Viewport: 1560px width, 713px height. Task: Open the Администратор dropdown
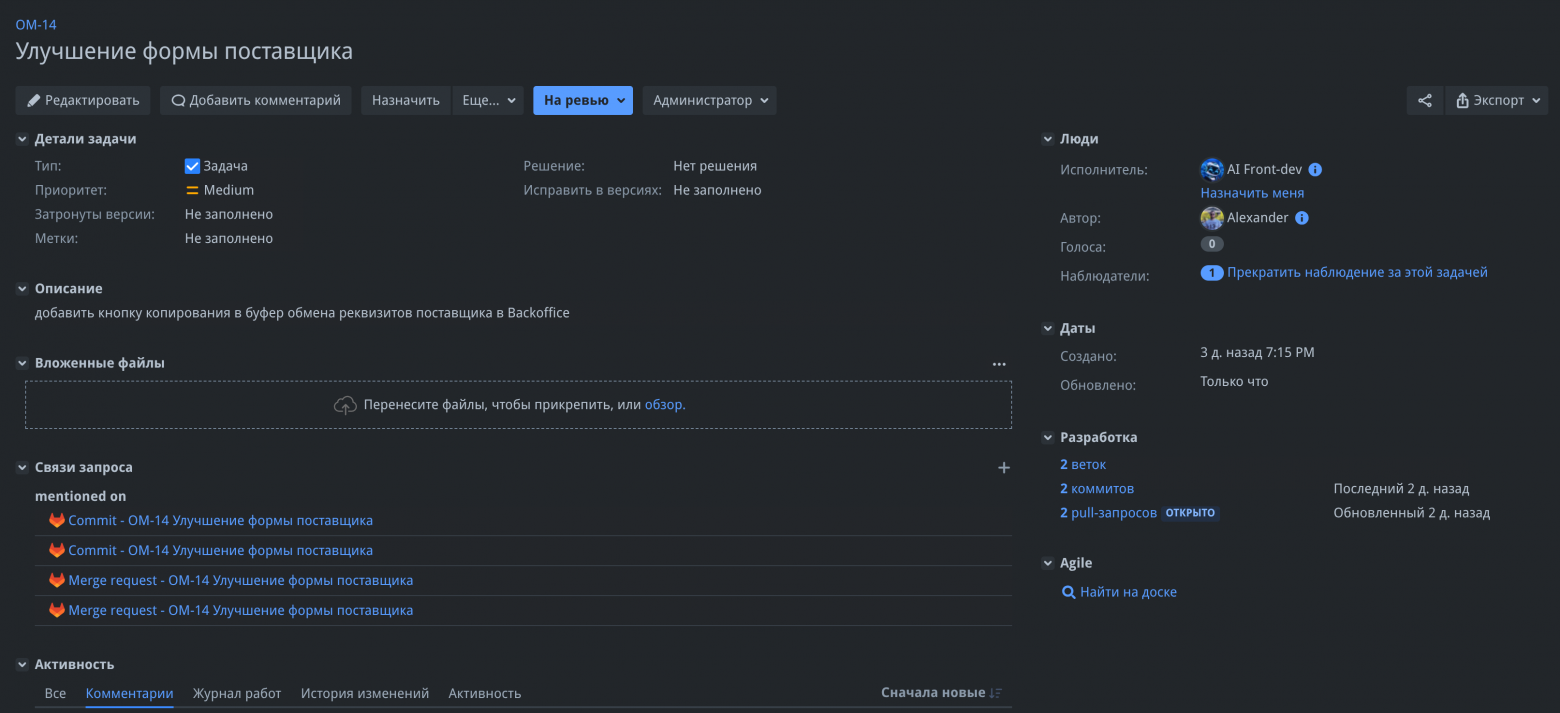click(710, 100)
